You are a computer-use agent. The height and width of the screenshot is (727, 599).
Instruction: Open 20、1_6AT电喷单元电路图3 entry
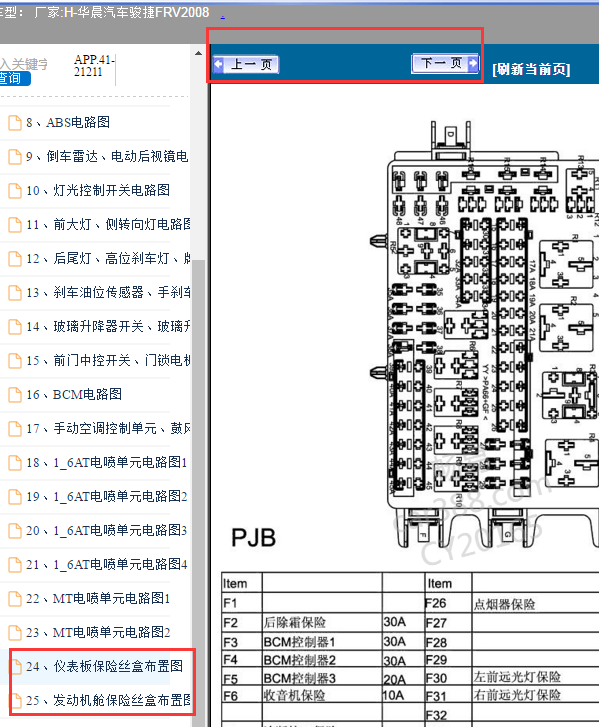click(107, 530)
